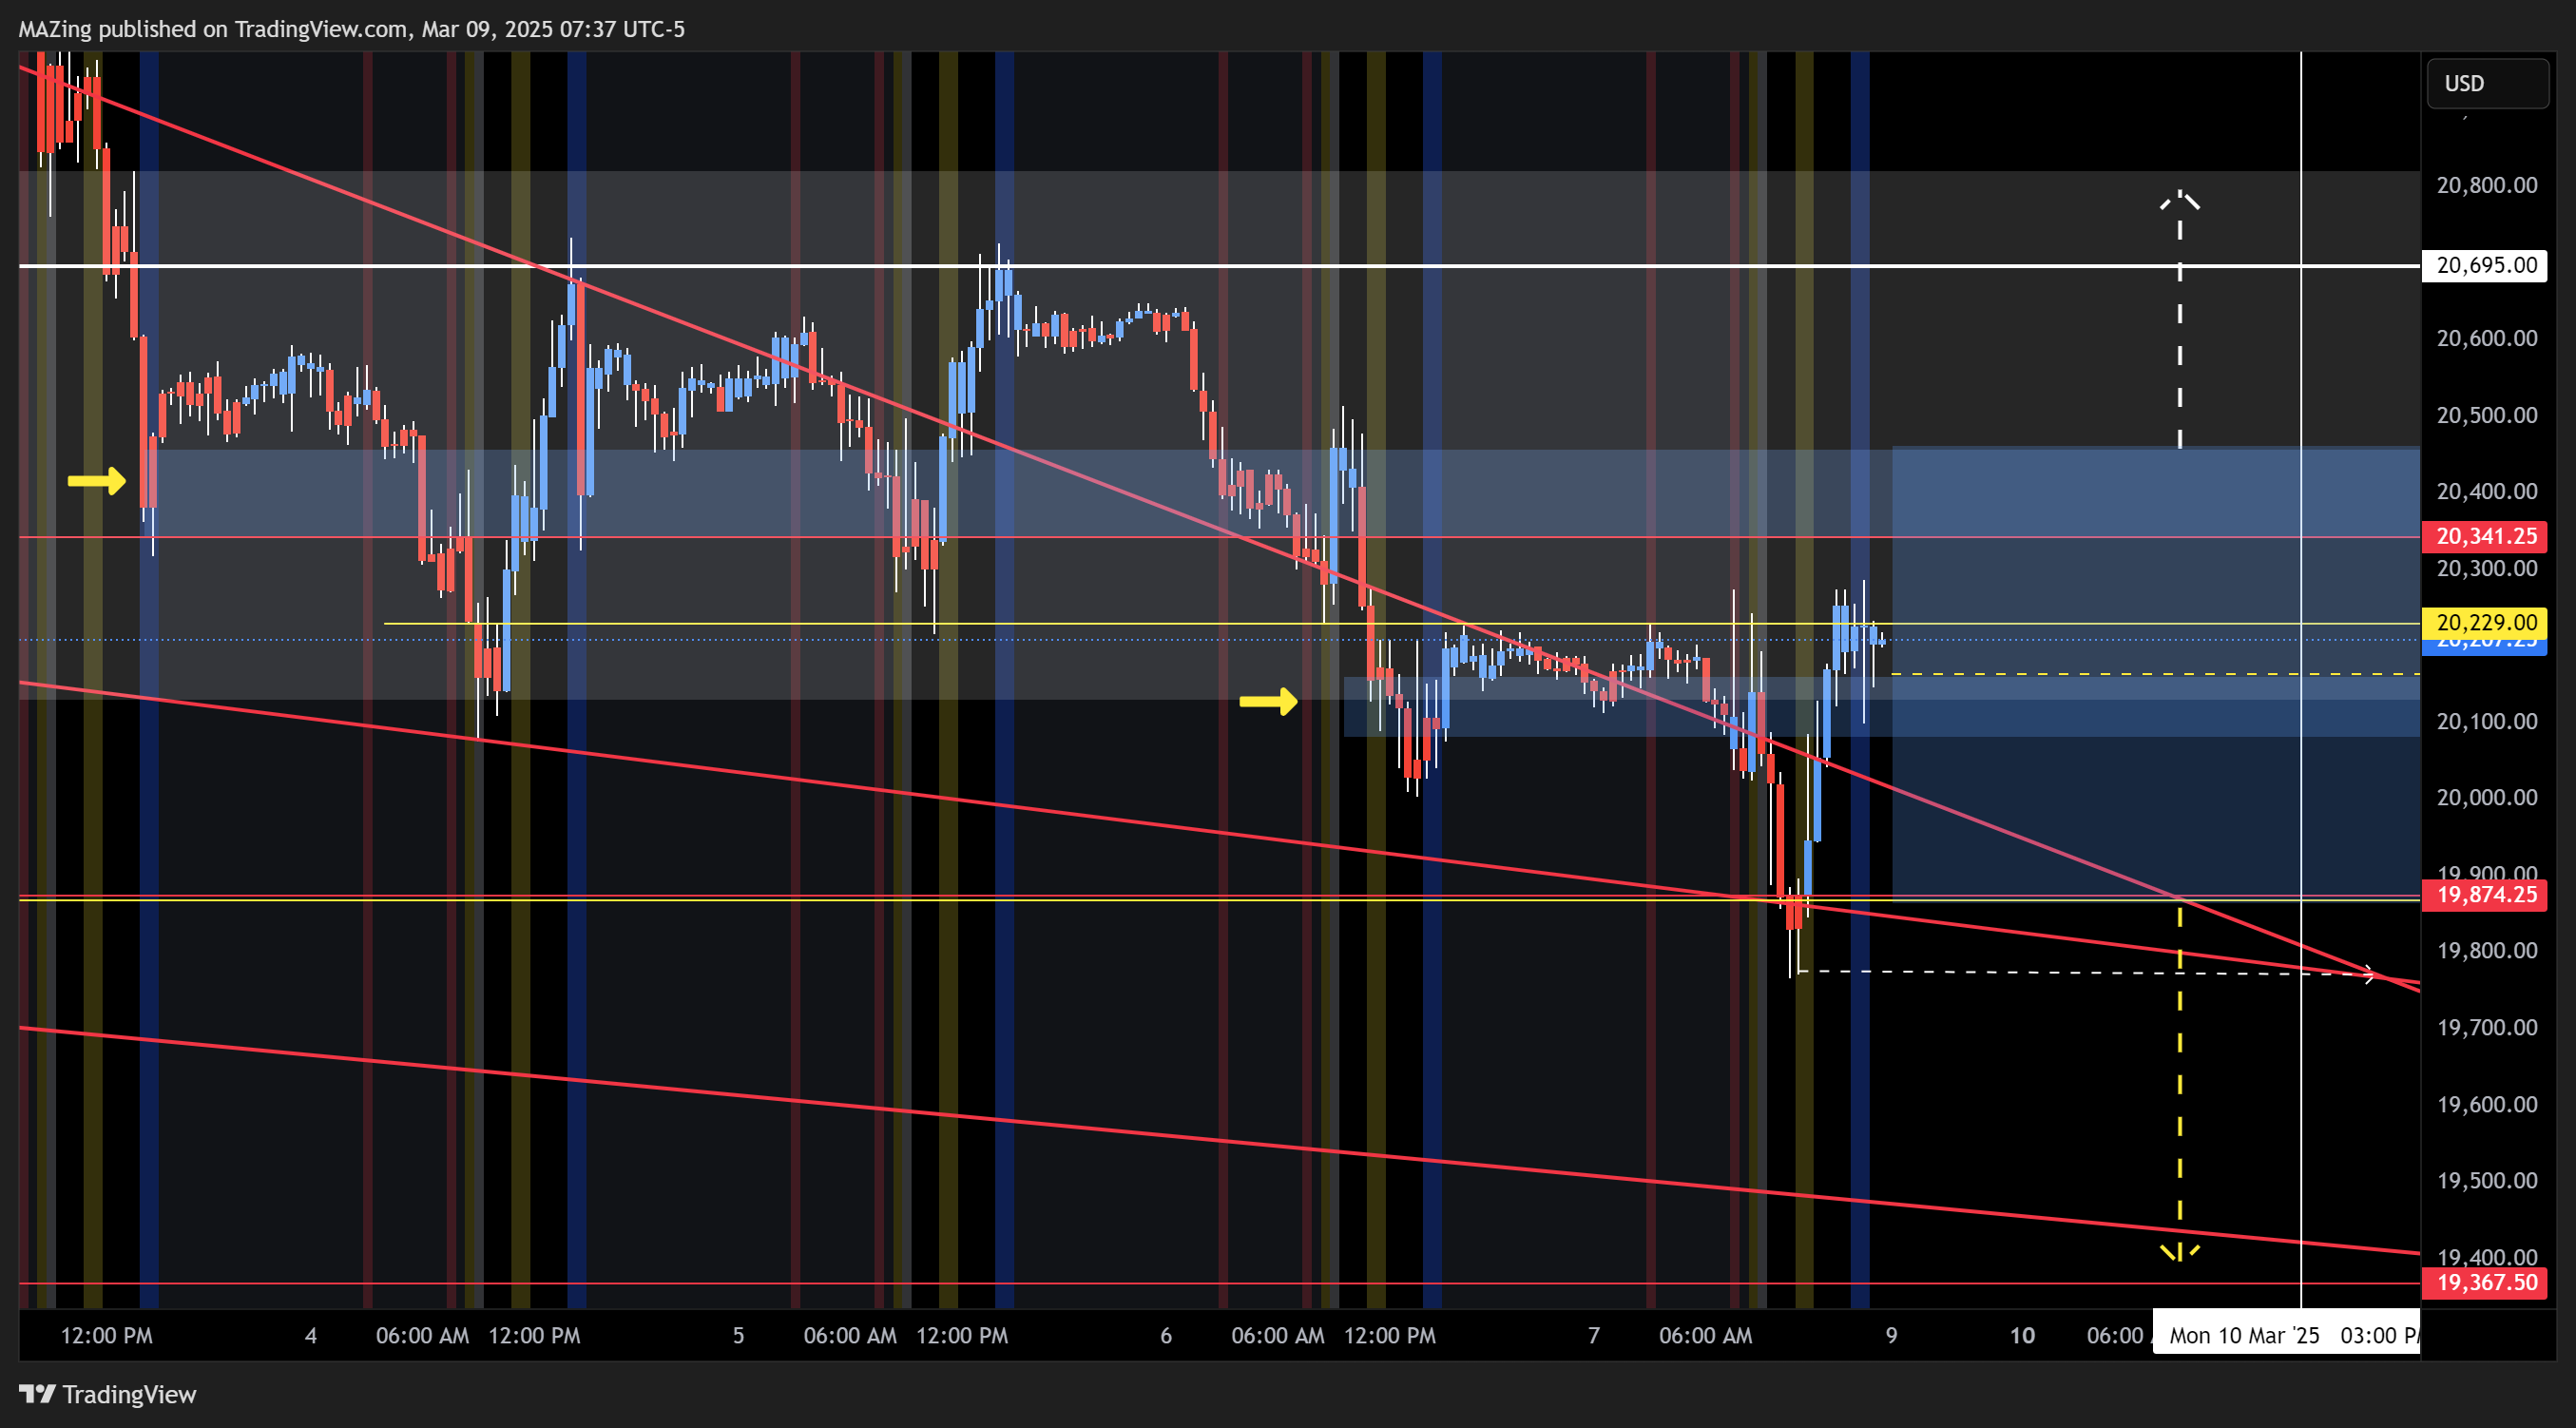This screenshot has width=2576, height=1428.
Task: Click the USD currency button
Action: [2487, 83]
